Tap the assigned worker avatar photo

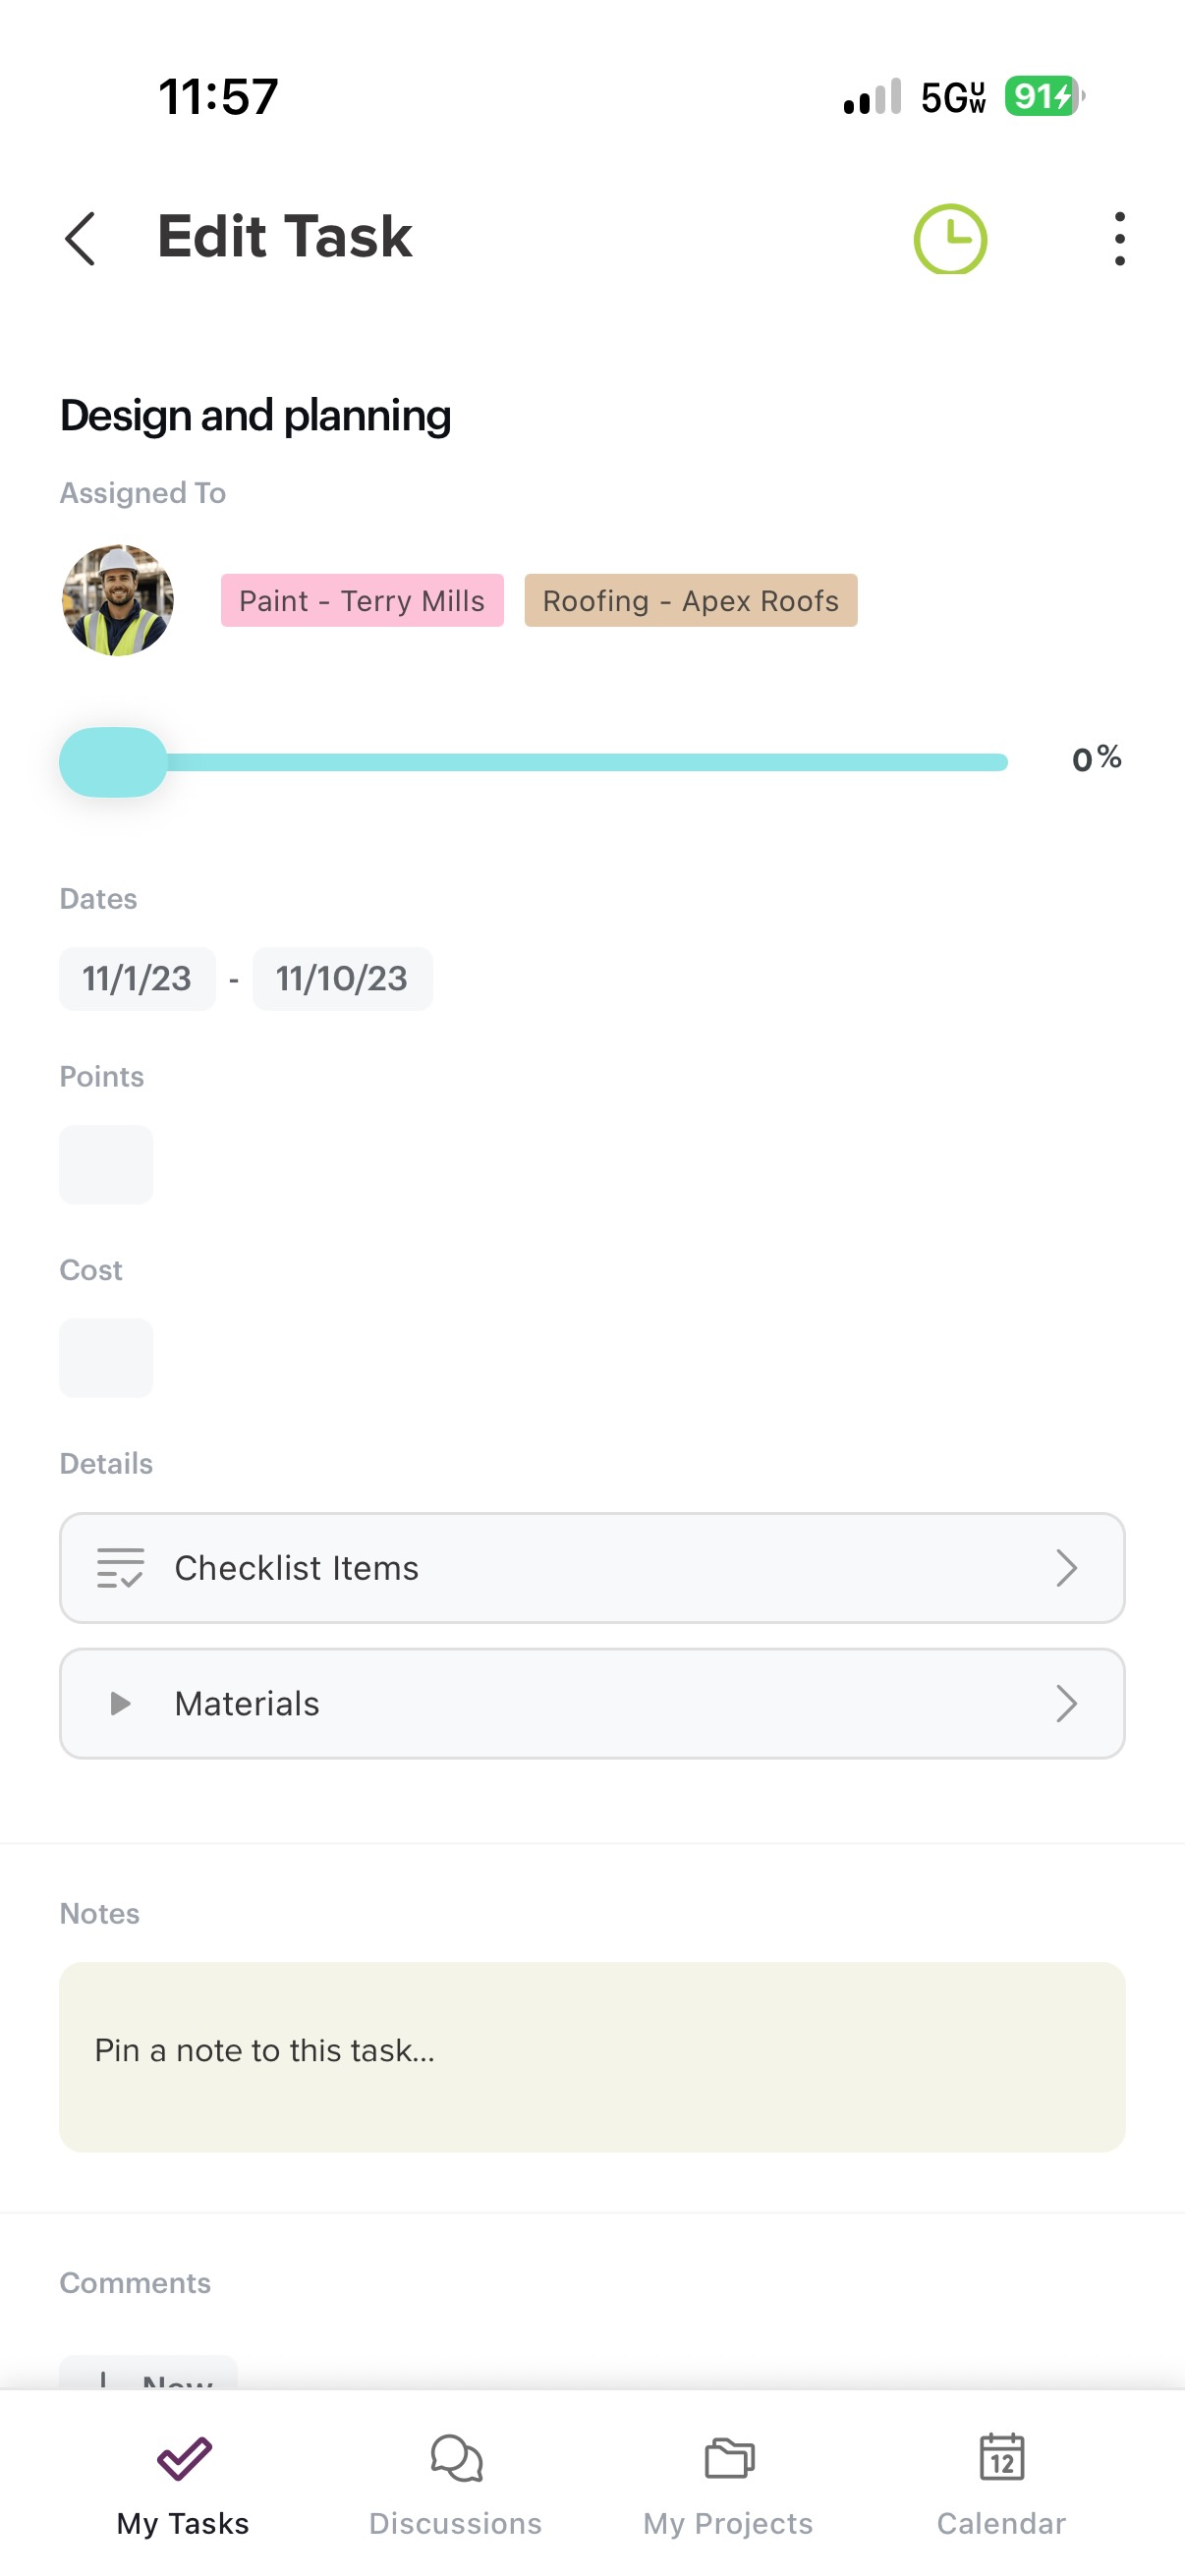(x=118, y=600)
